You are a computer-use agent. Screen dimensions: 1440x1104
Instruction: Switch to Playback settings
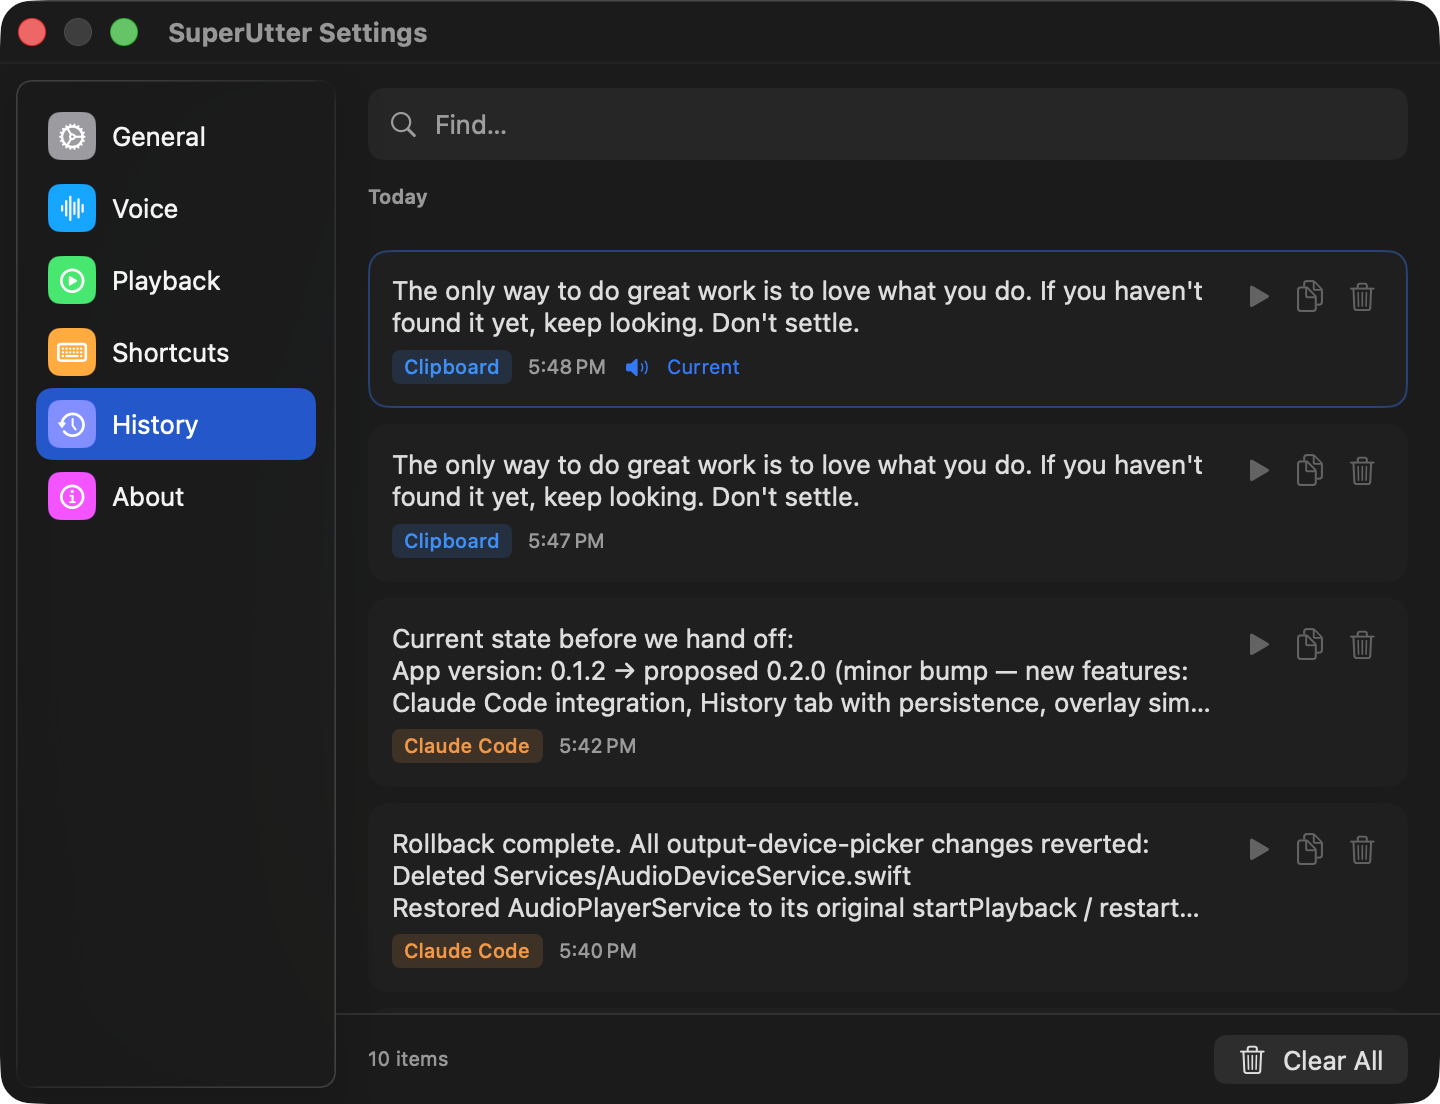click(176, 281)
